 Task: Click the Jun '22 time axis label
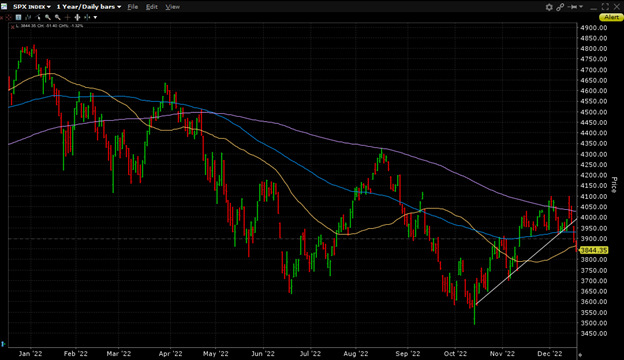pyautogui.click(x=263, y=354)
